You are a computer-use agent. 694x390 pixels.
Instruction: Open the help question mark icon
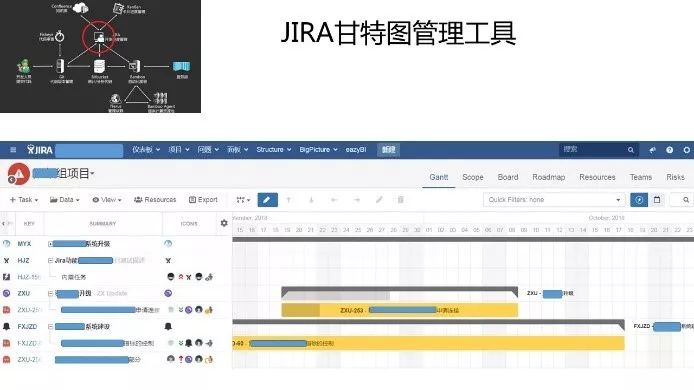669,150
